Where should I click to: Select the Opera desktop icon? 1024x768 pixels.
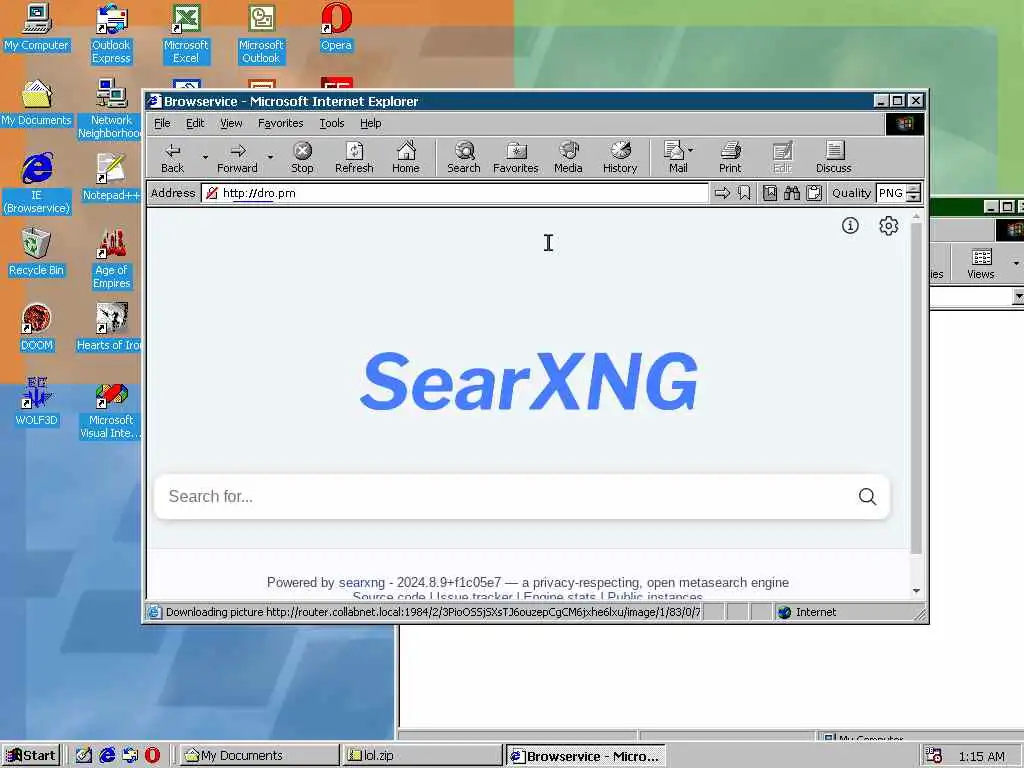point(336,27)
